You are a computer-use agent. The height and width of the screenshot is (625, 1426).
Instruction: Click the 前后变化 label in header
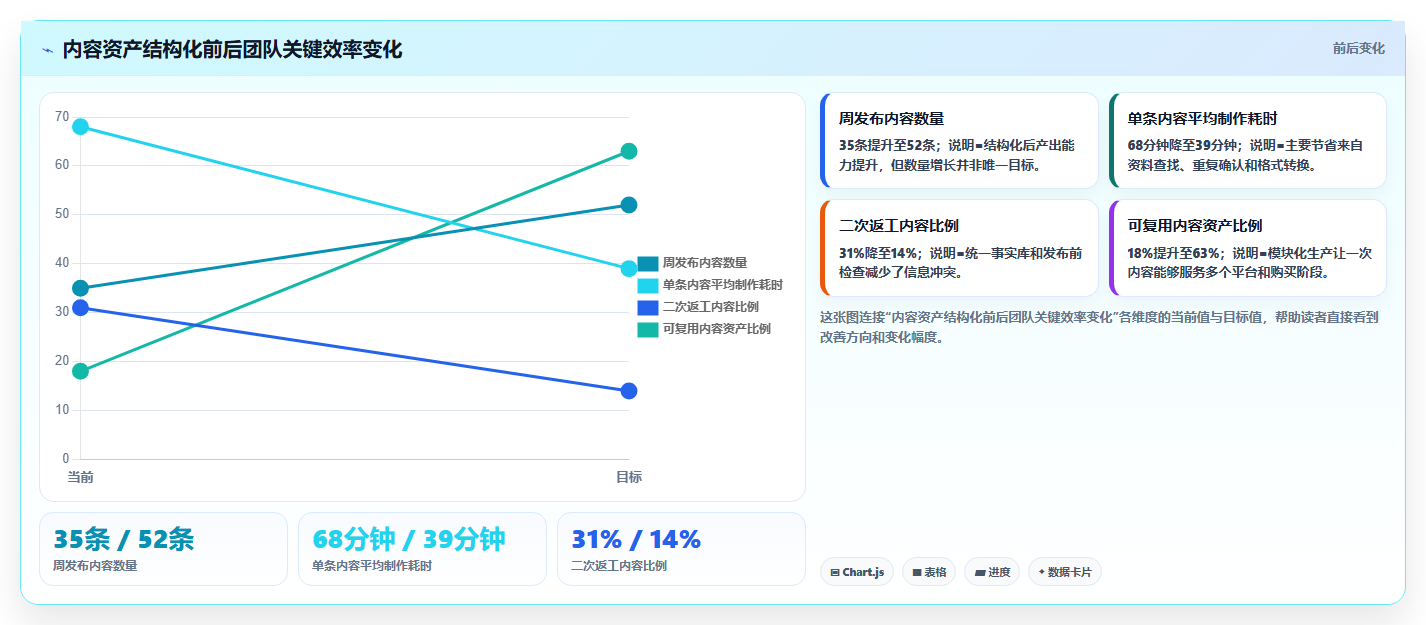click(1358, 48)
